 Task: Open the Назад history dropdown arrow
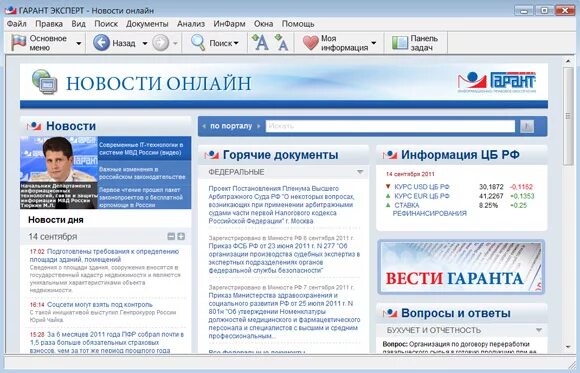click(x=145, y=43)
